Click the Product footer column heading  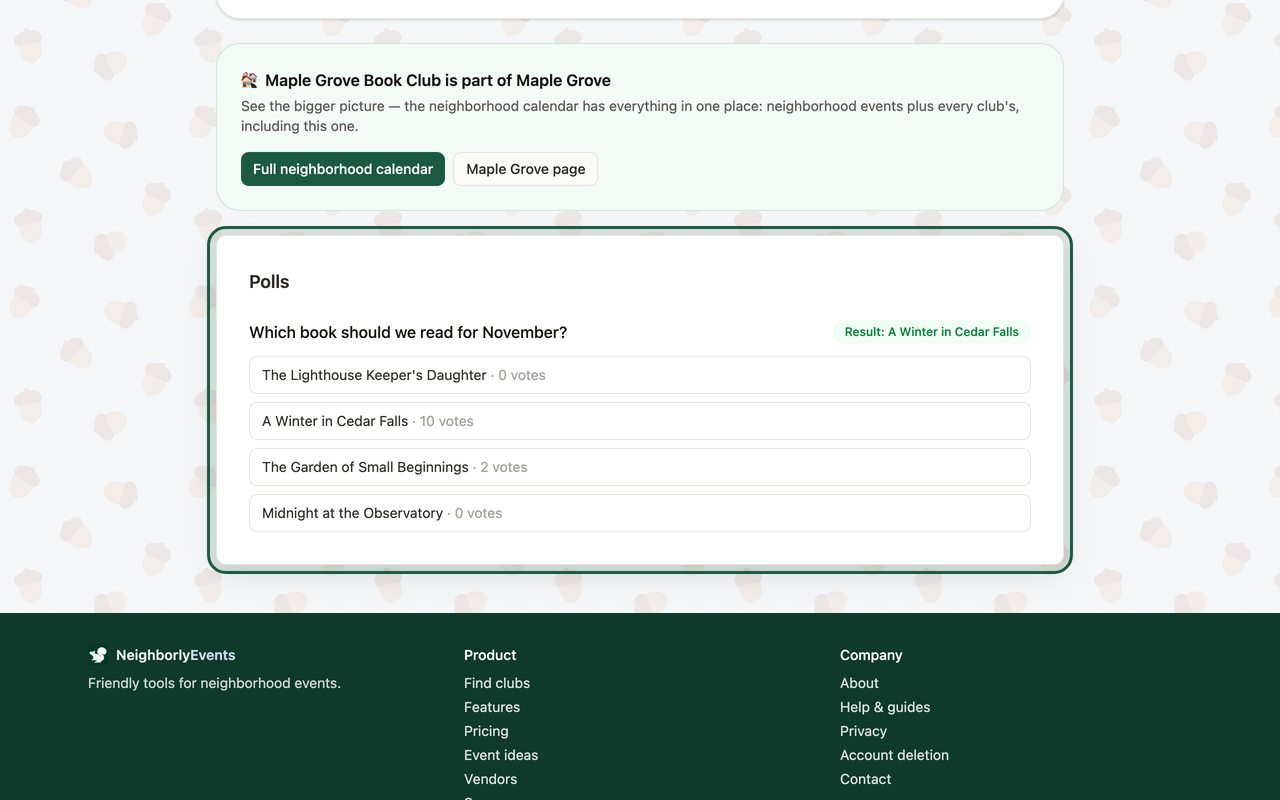[490, 655]
